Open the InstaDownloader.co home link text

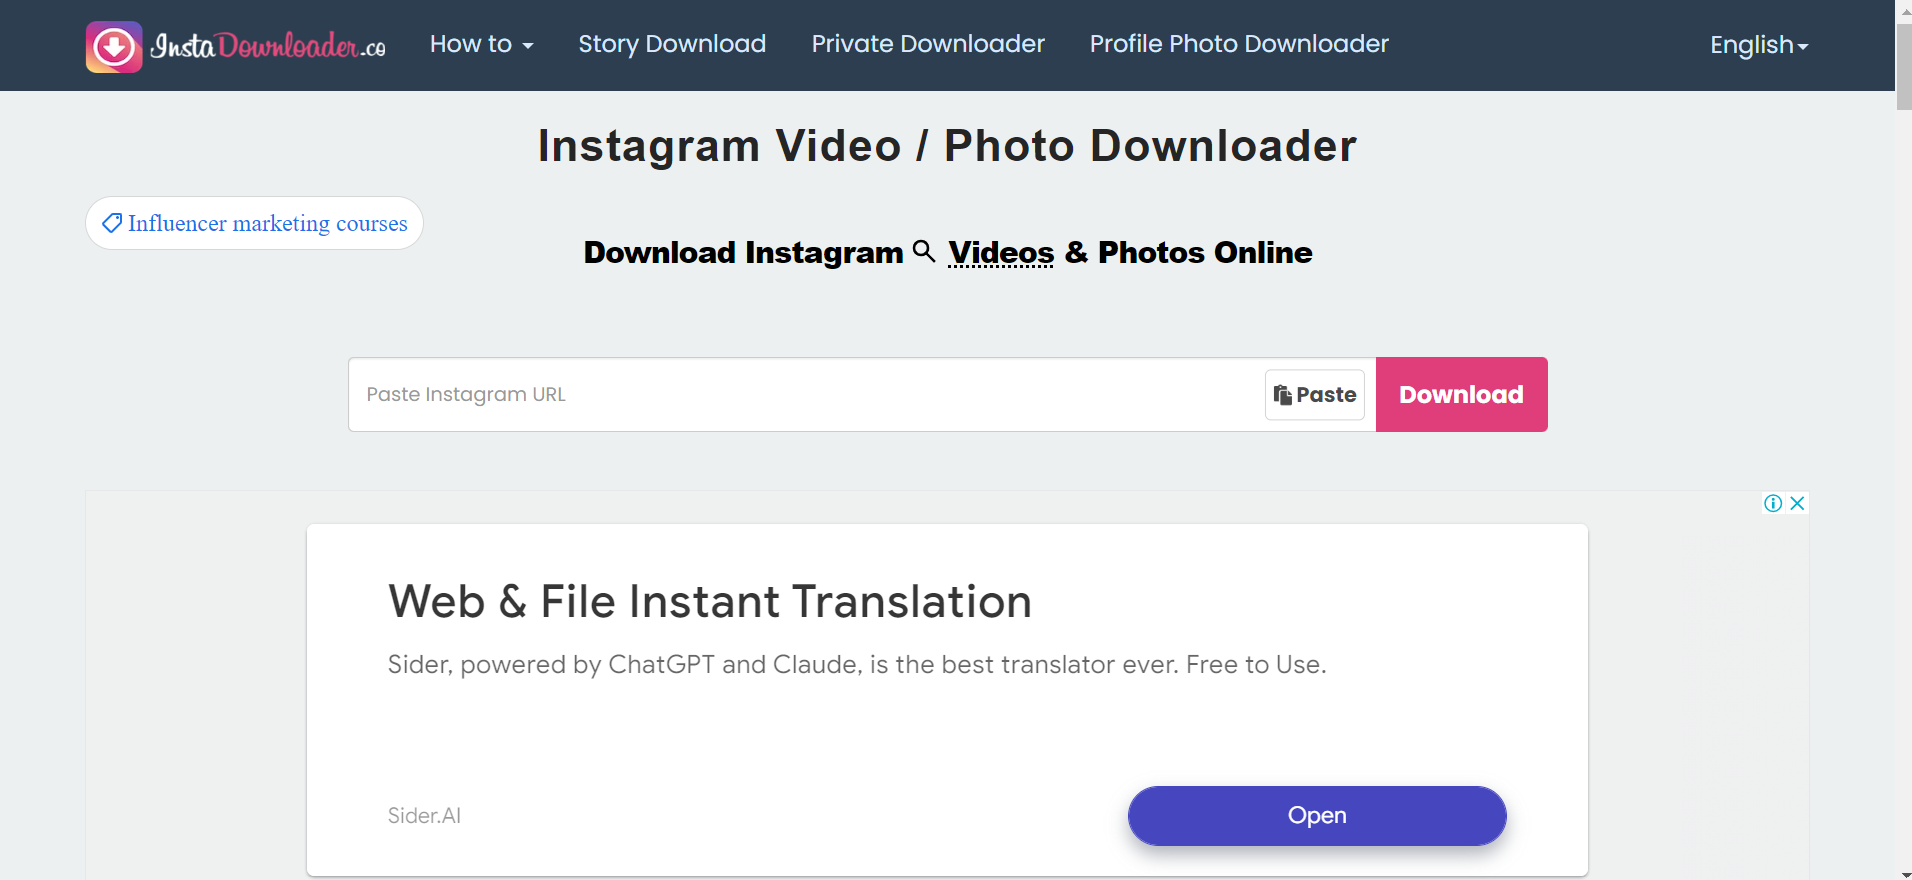[x=268, y=46]
